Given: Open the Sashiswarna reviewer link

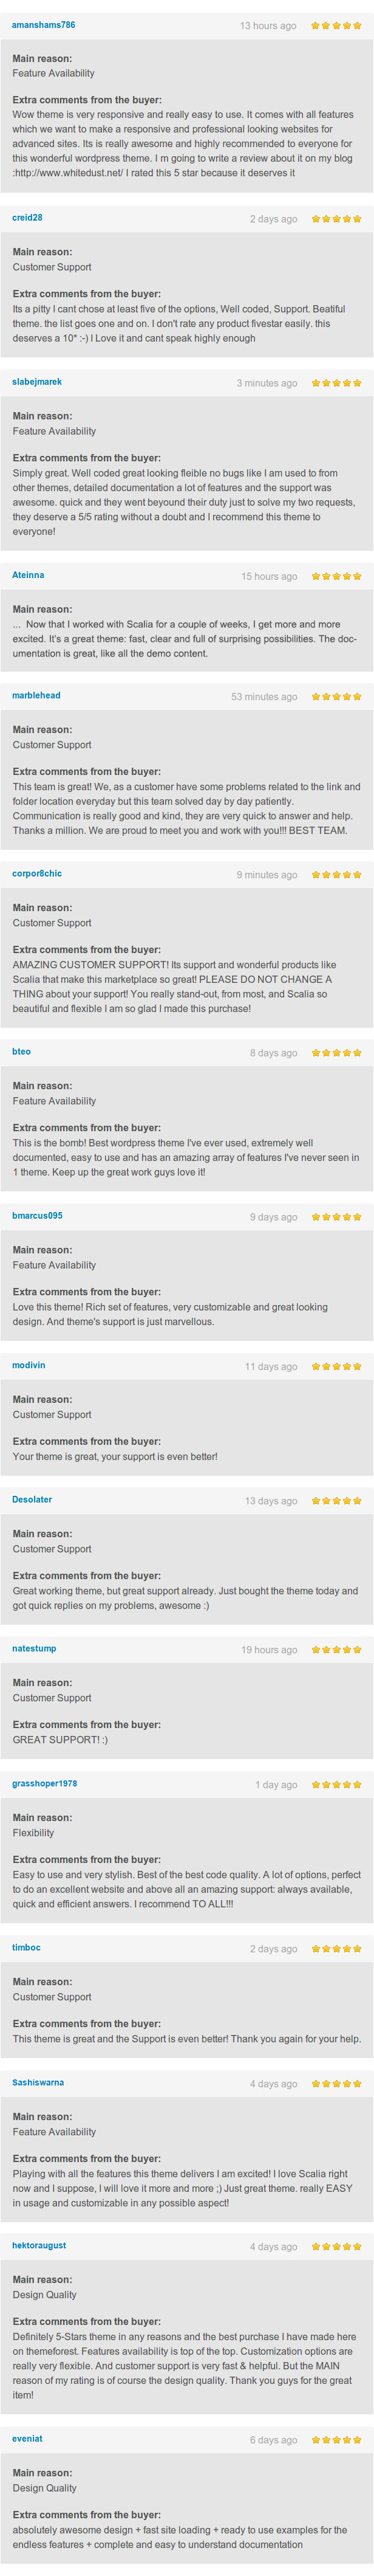Looking at the screenshot, I should 38,2083.
